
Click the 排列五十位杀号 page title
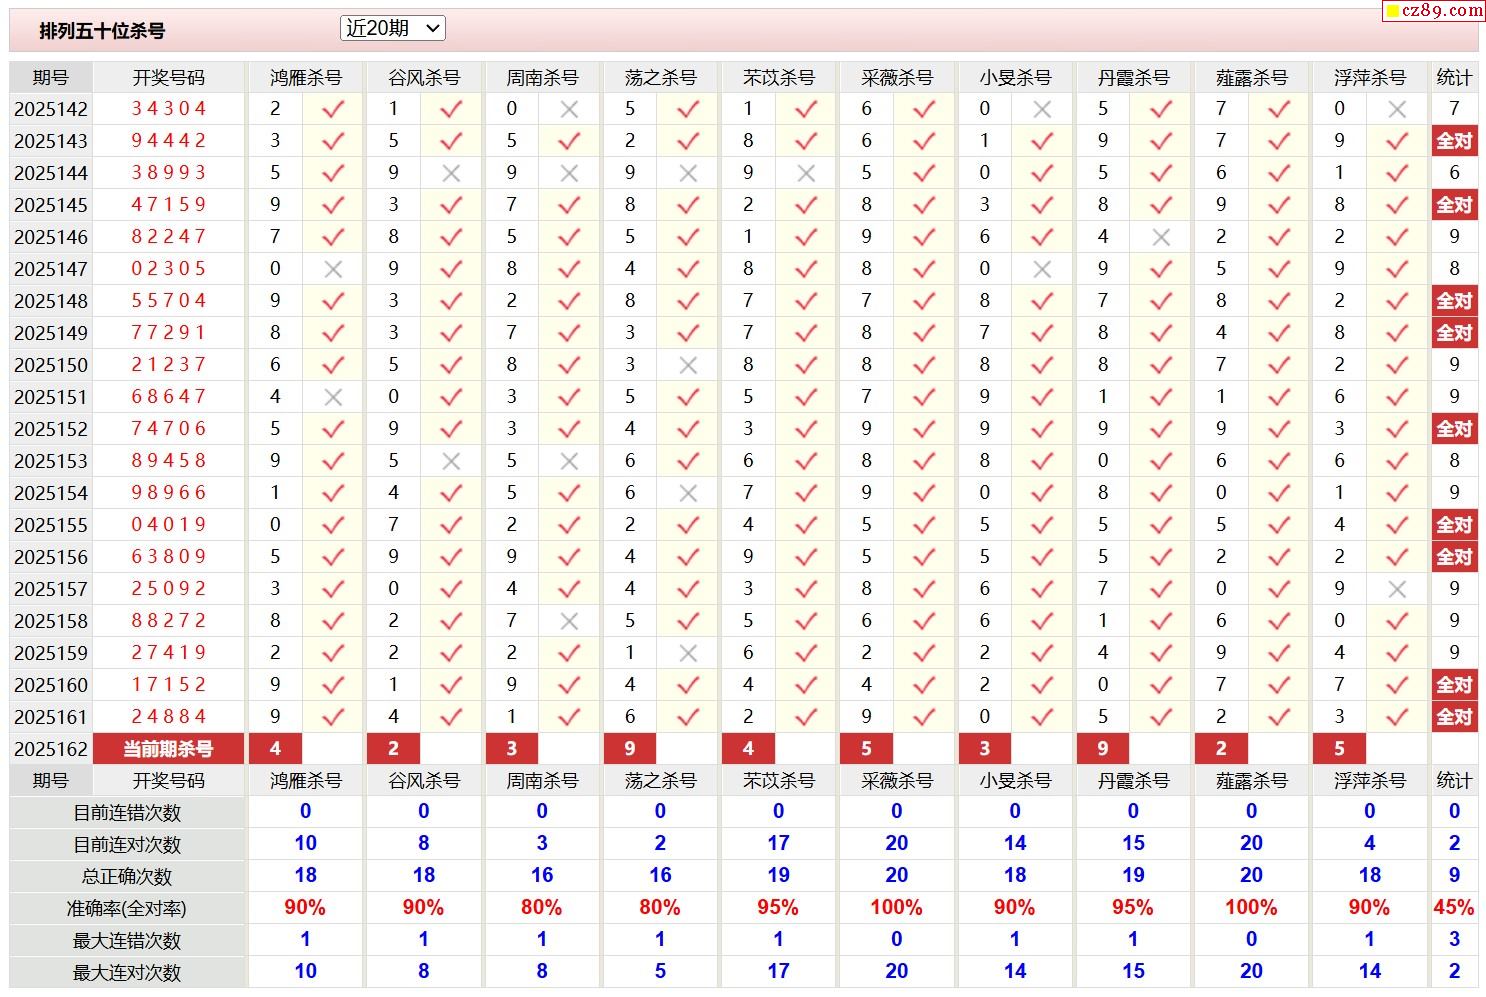[x=102, y=31]
